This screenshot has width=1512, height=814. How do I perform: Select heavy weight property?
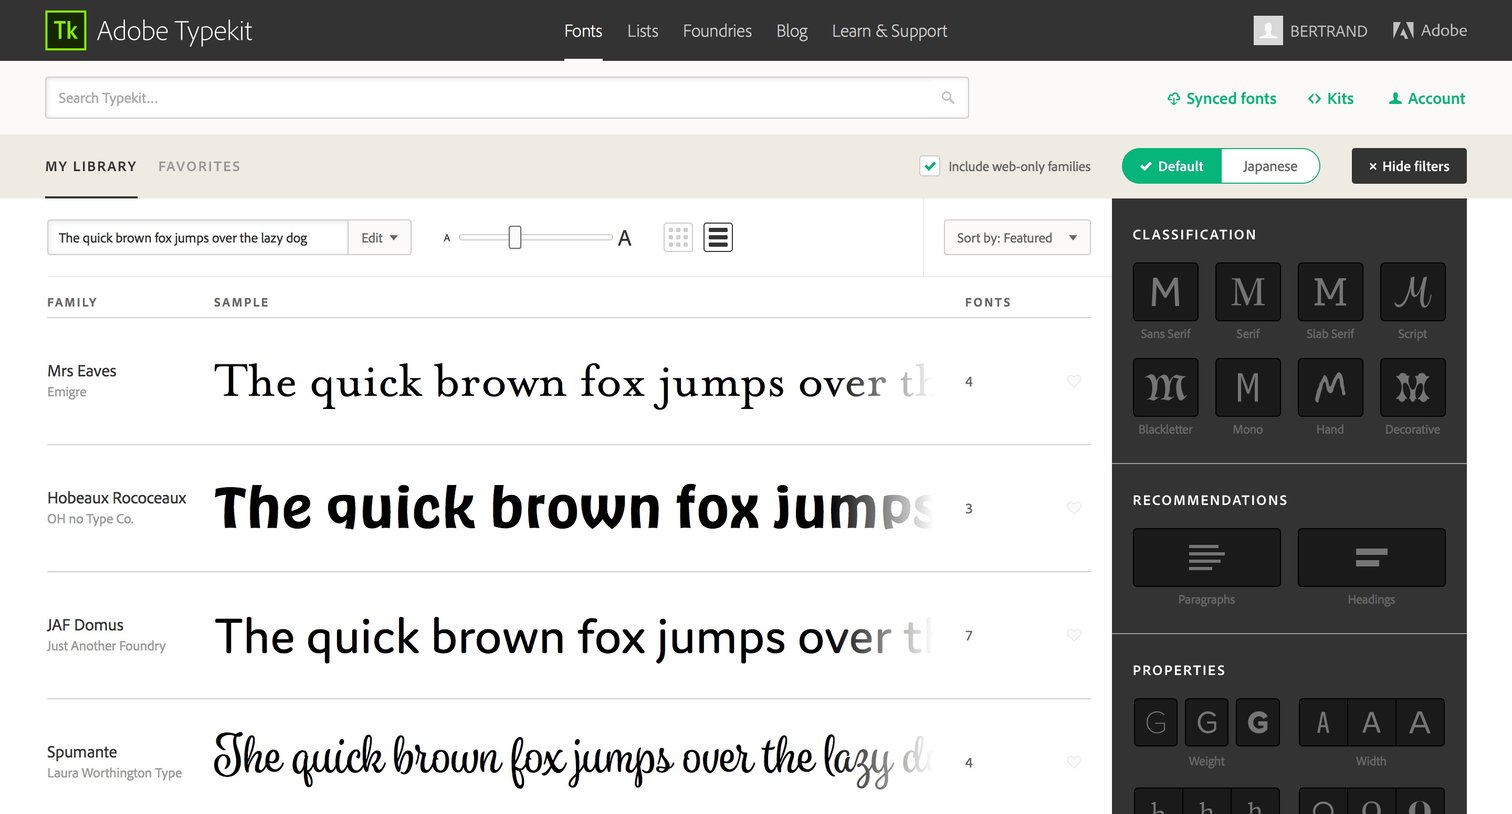1258,722
